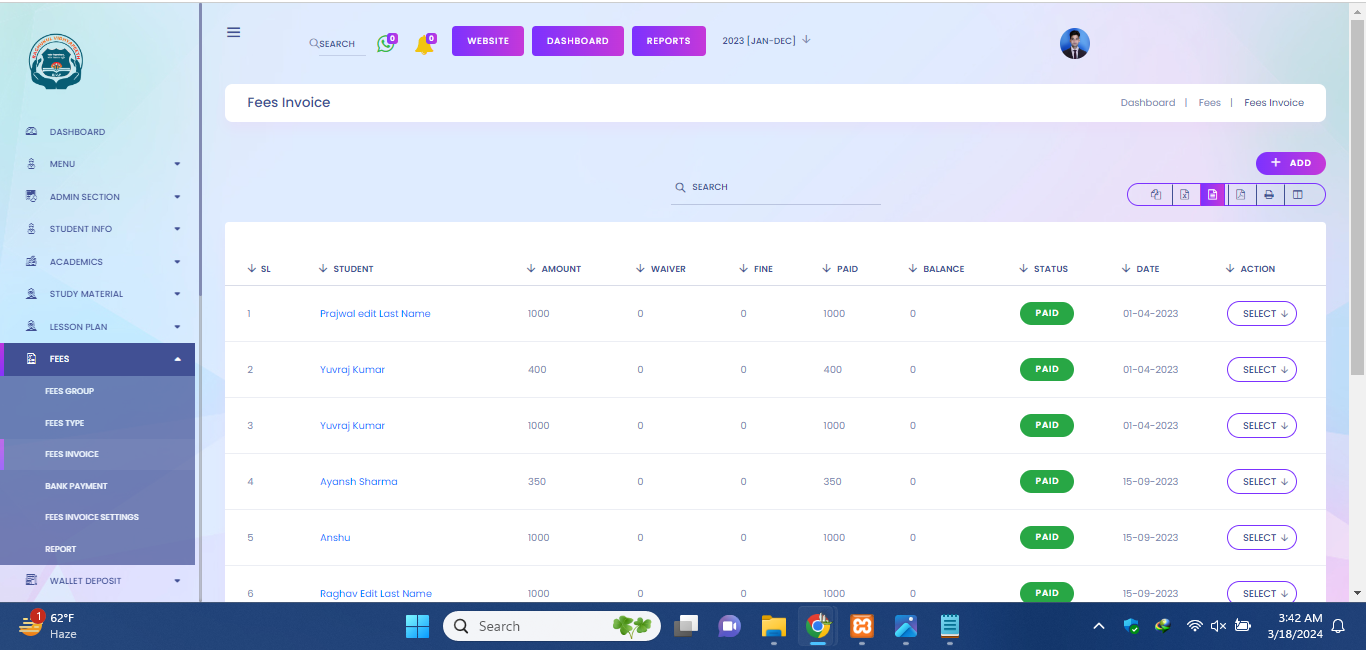Open the user profile avatar

click(x=1074, y=43)
